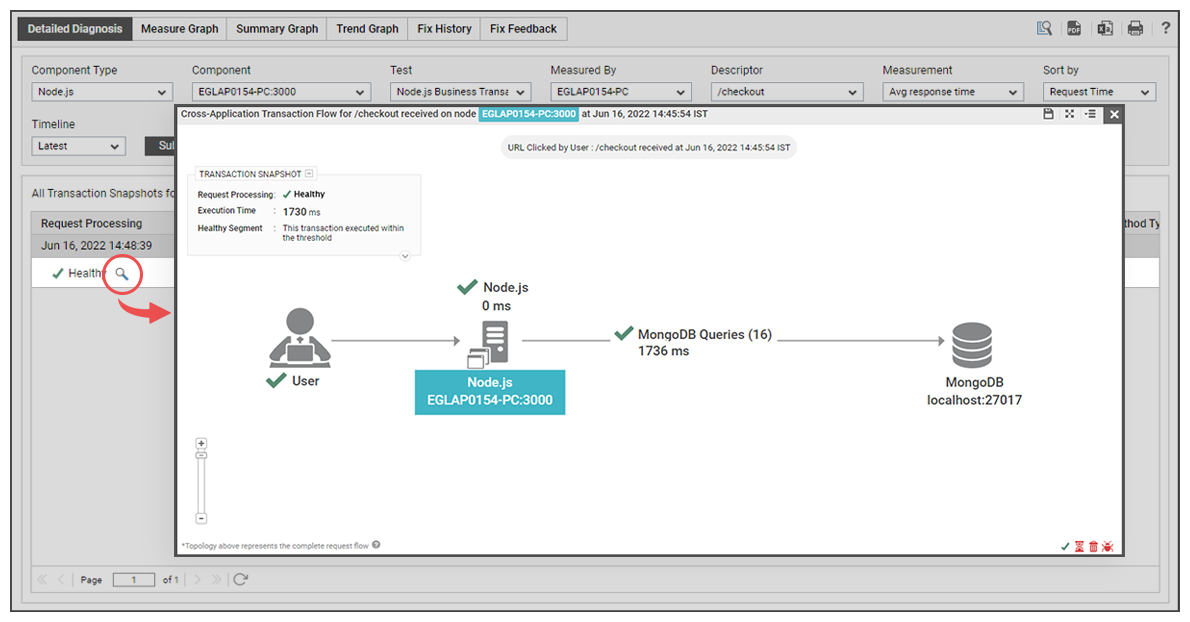Open the Fix History tab

[444, 29]
